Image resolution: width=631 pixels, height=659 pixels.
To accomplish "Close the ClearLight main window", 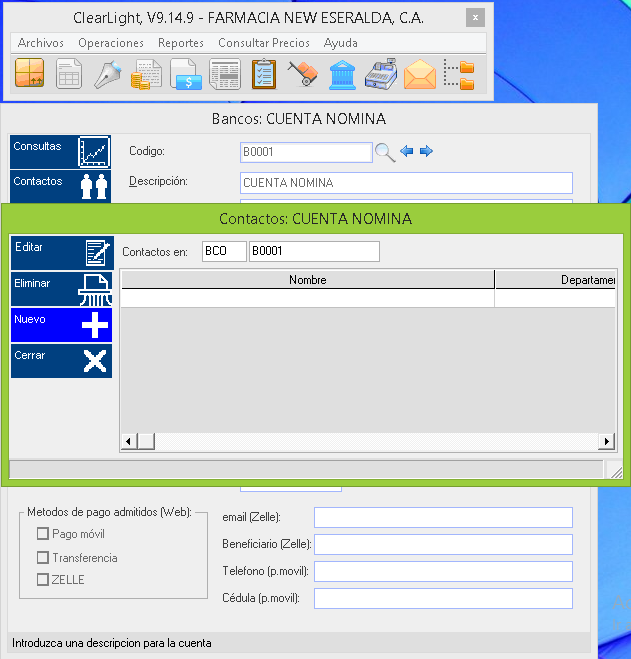I will click(x=475, y=18).
